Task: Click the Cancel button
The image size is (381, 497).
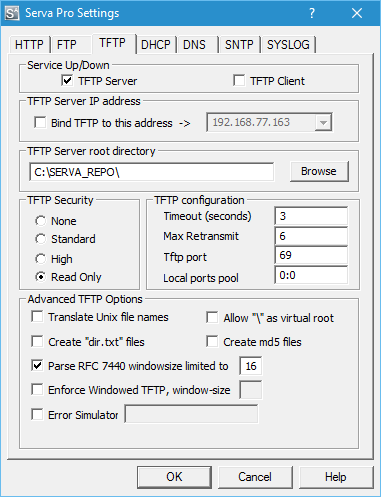Action: click(255, 477)
